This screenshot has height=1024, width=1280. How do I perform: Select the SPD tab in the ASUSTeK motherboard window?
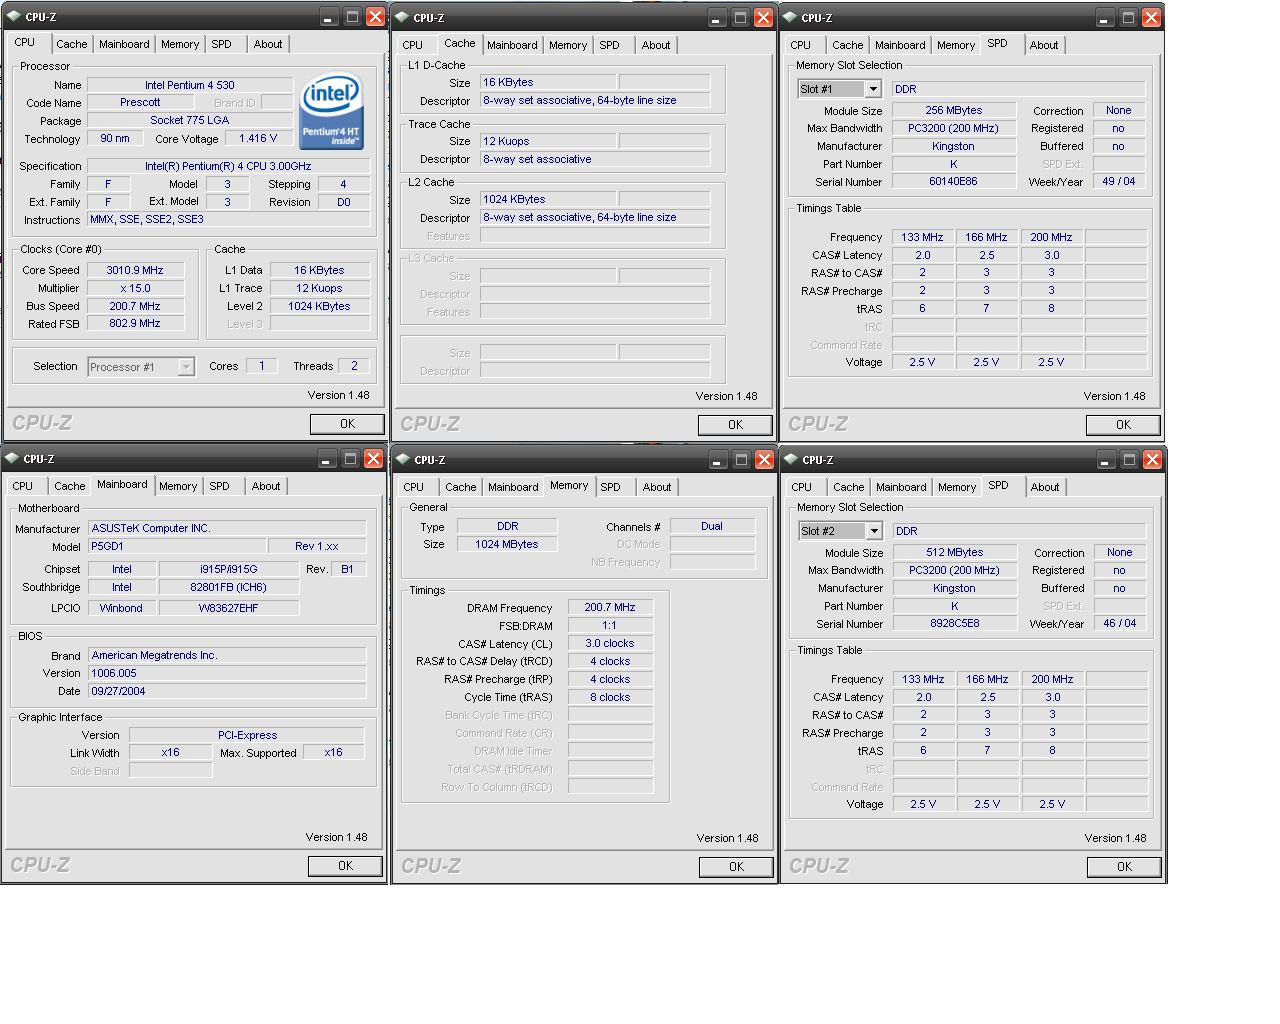[x=219, y=486]
